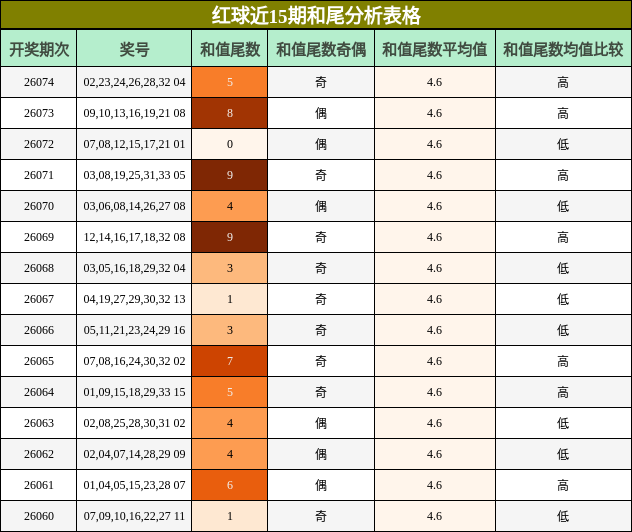Click period number 26069
Image resolution: width=632 pixels, height=532 pixels.
click(x=39, y=237)
